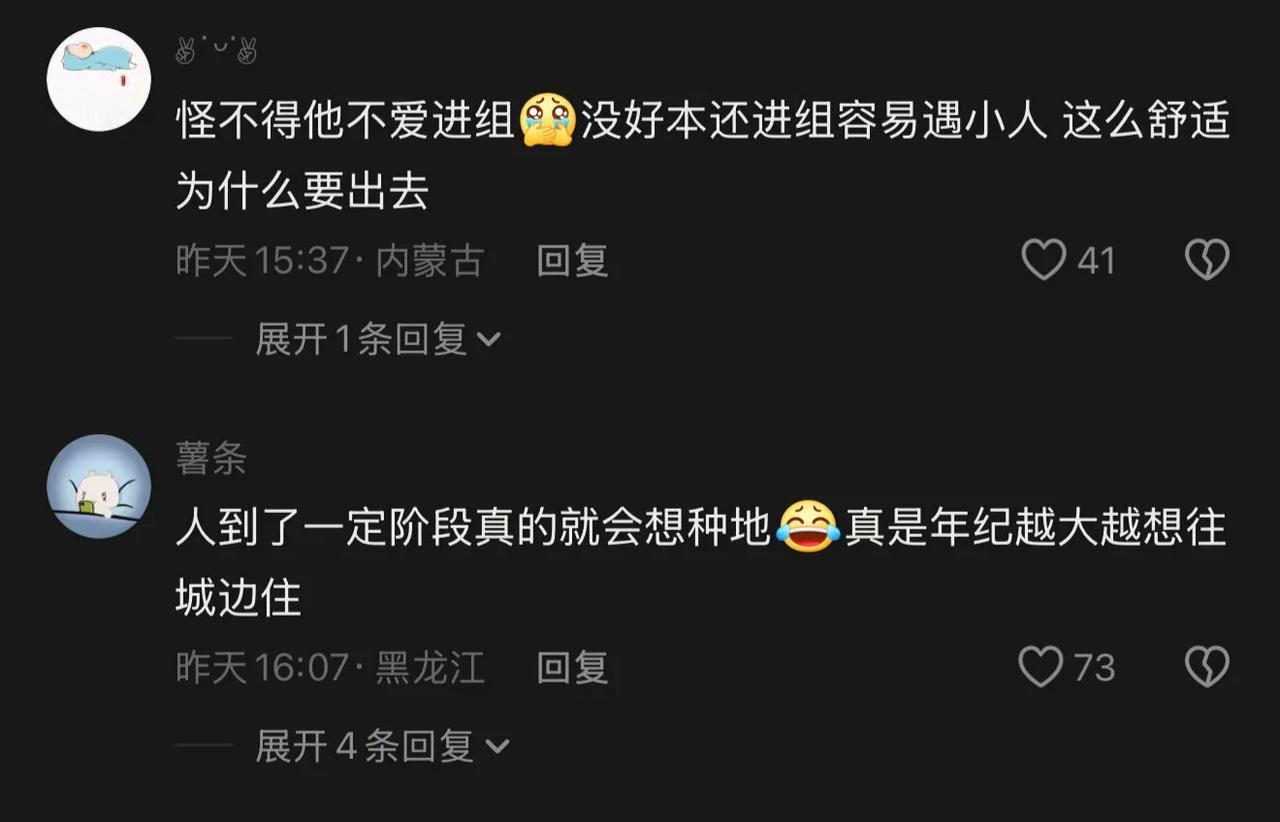
Task: Like the comment with 41 likes
Action: pos(1044,261)
